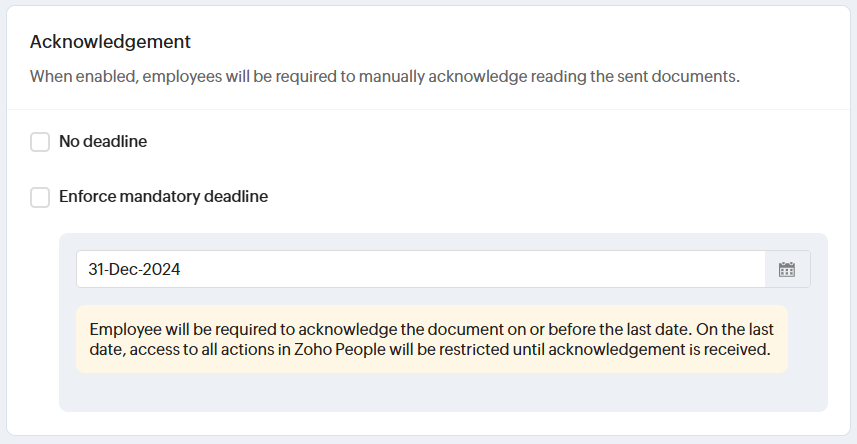The width and height of the screenshot is (857, 444).
Task: Click the 31-Dec-2024 date text
Action: click(134, 269)
